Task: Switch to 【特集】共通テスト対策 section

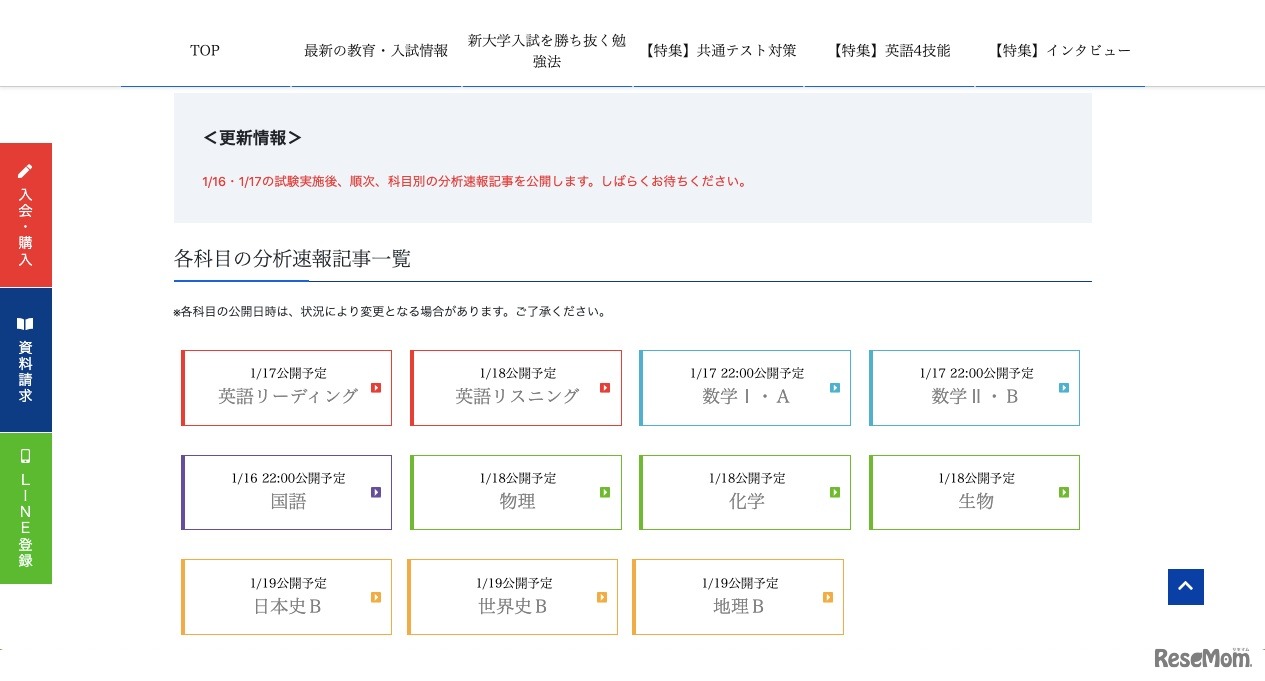Action: (x=719, y=50)
